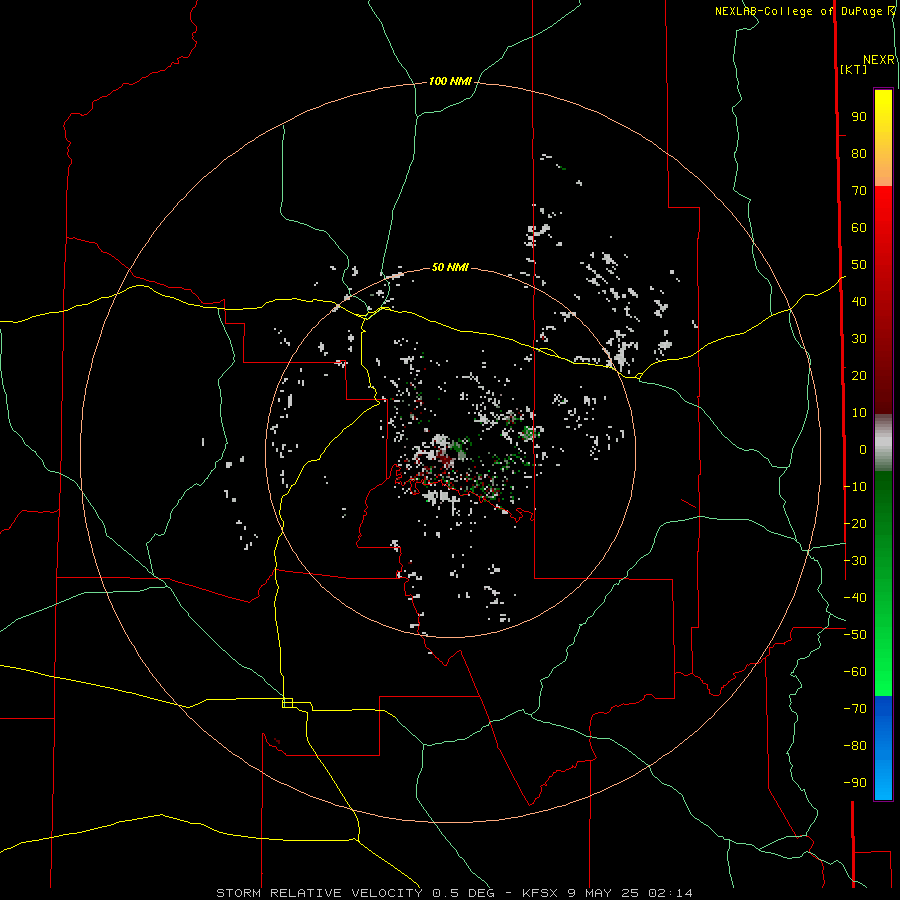Click the "-20" value on velocity scale
Image resolution: width=900 pixels, height=900 pixels.
(x=855, y=524)
